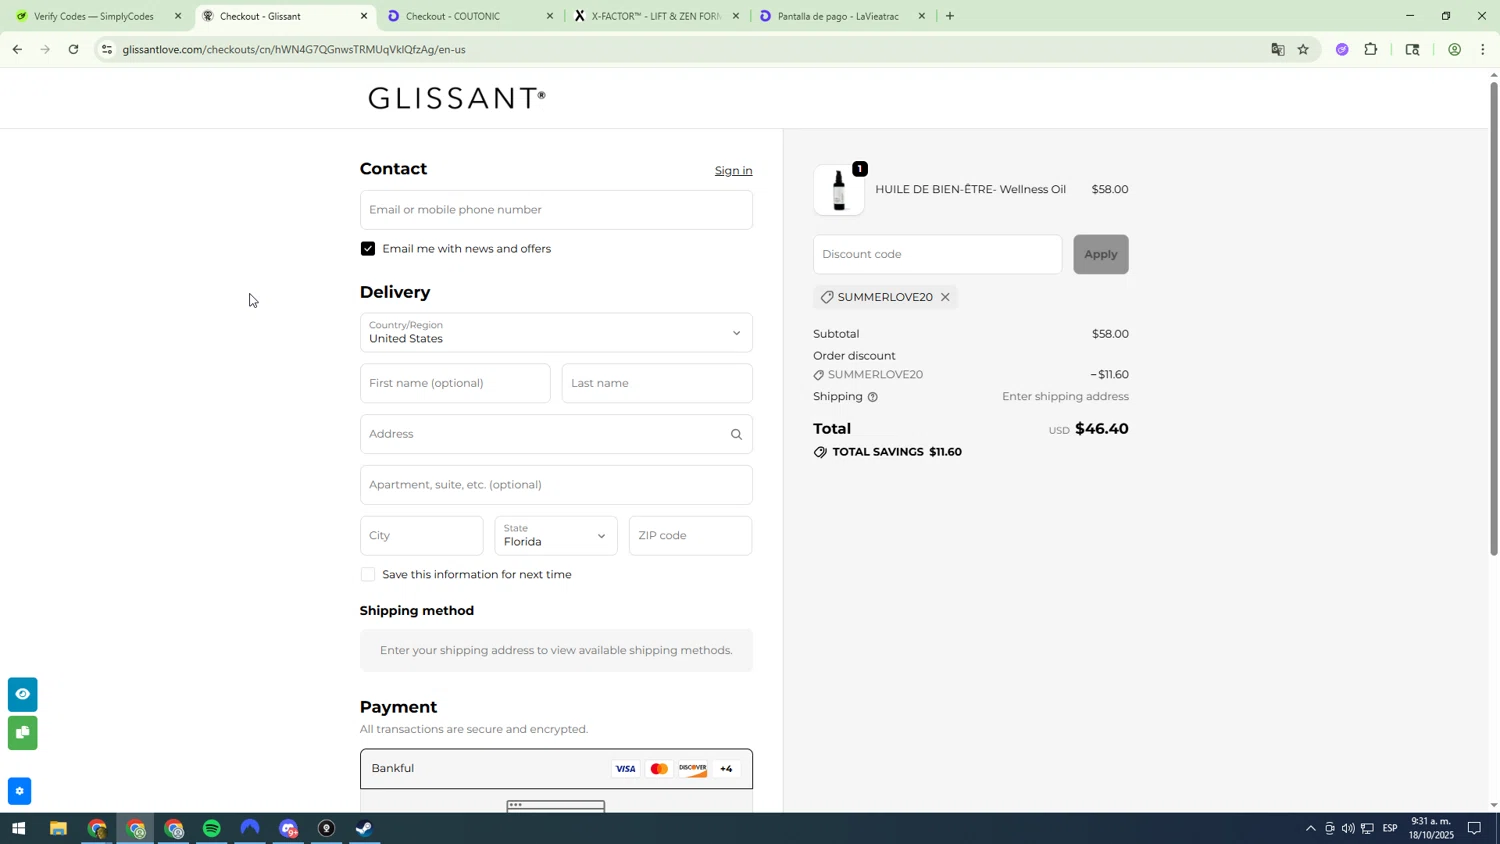Show the +4 more payment methods
Image resolution: width=1500 pixels, height=844 pixels.
coord(726,769)
